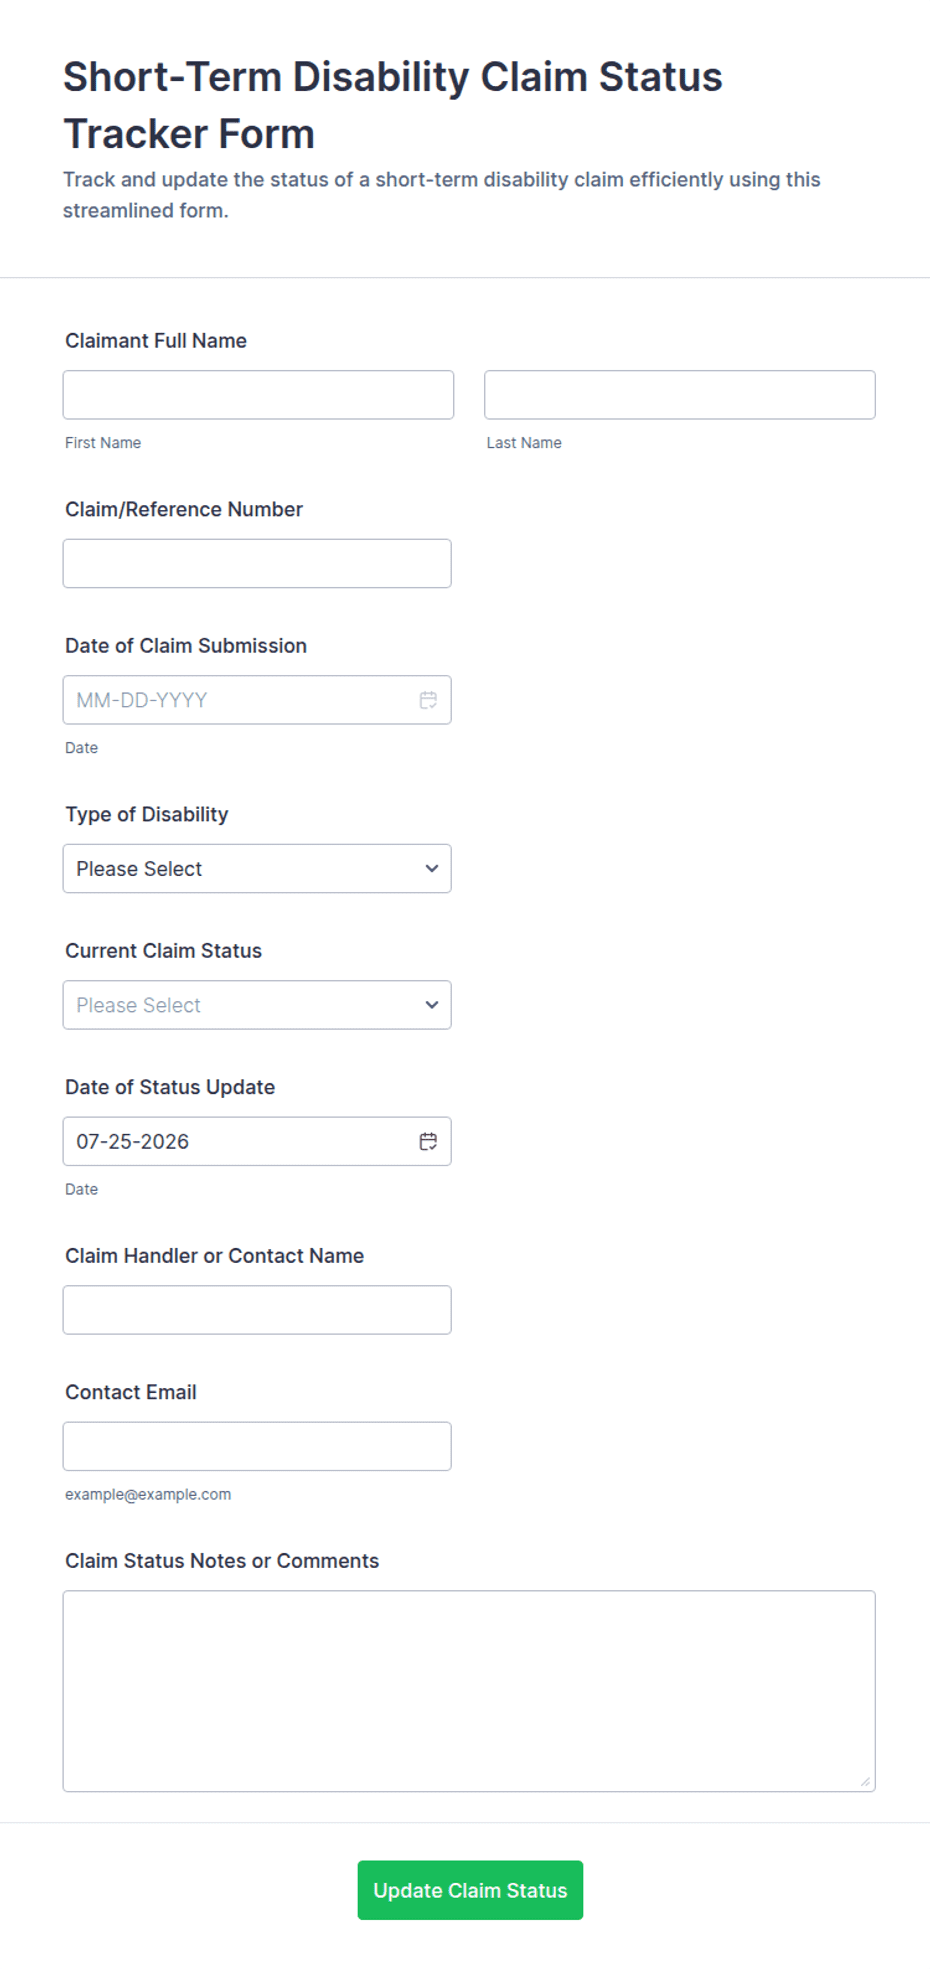Click the Update Claim Status button

(x=470, y=1890)
